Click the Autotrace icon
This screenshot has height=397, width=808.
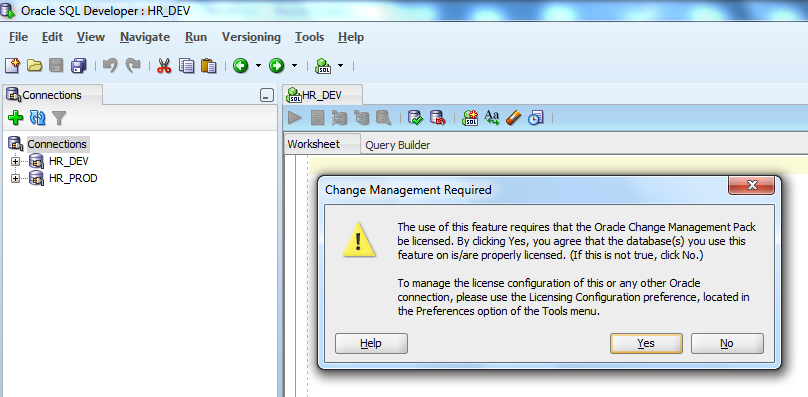pos(362,118)
